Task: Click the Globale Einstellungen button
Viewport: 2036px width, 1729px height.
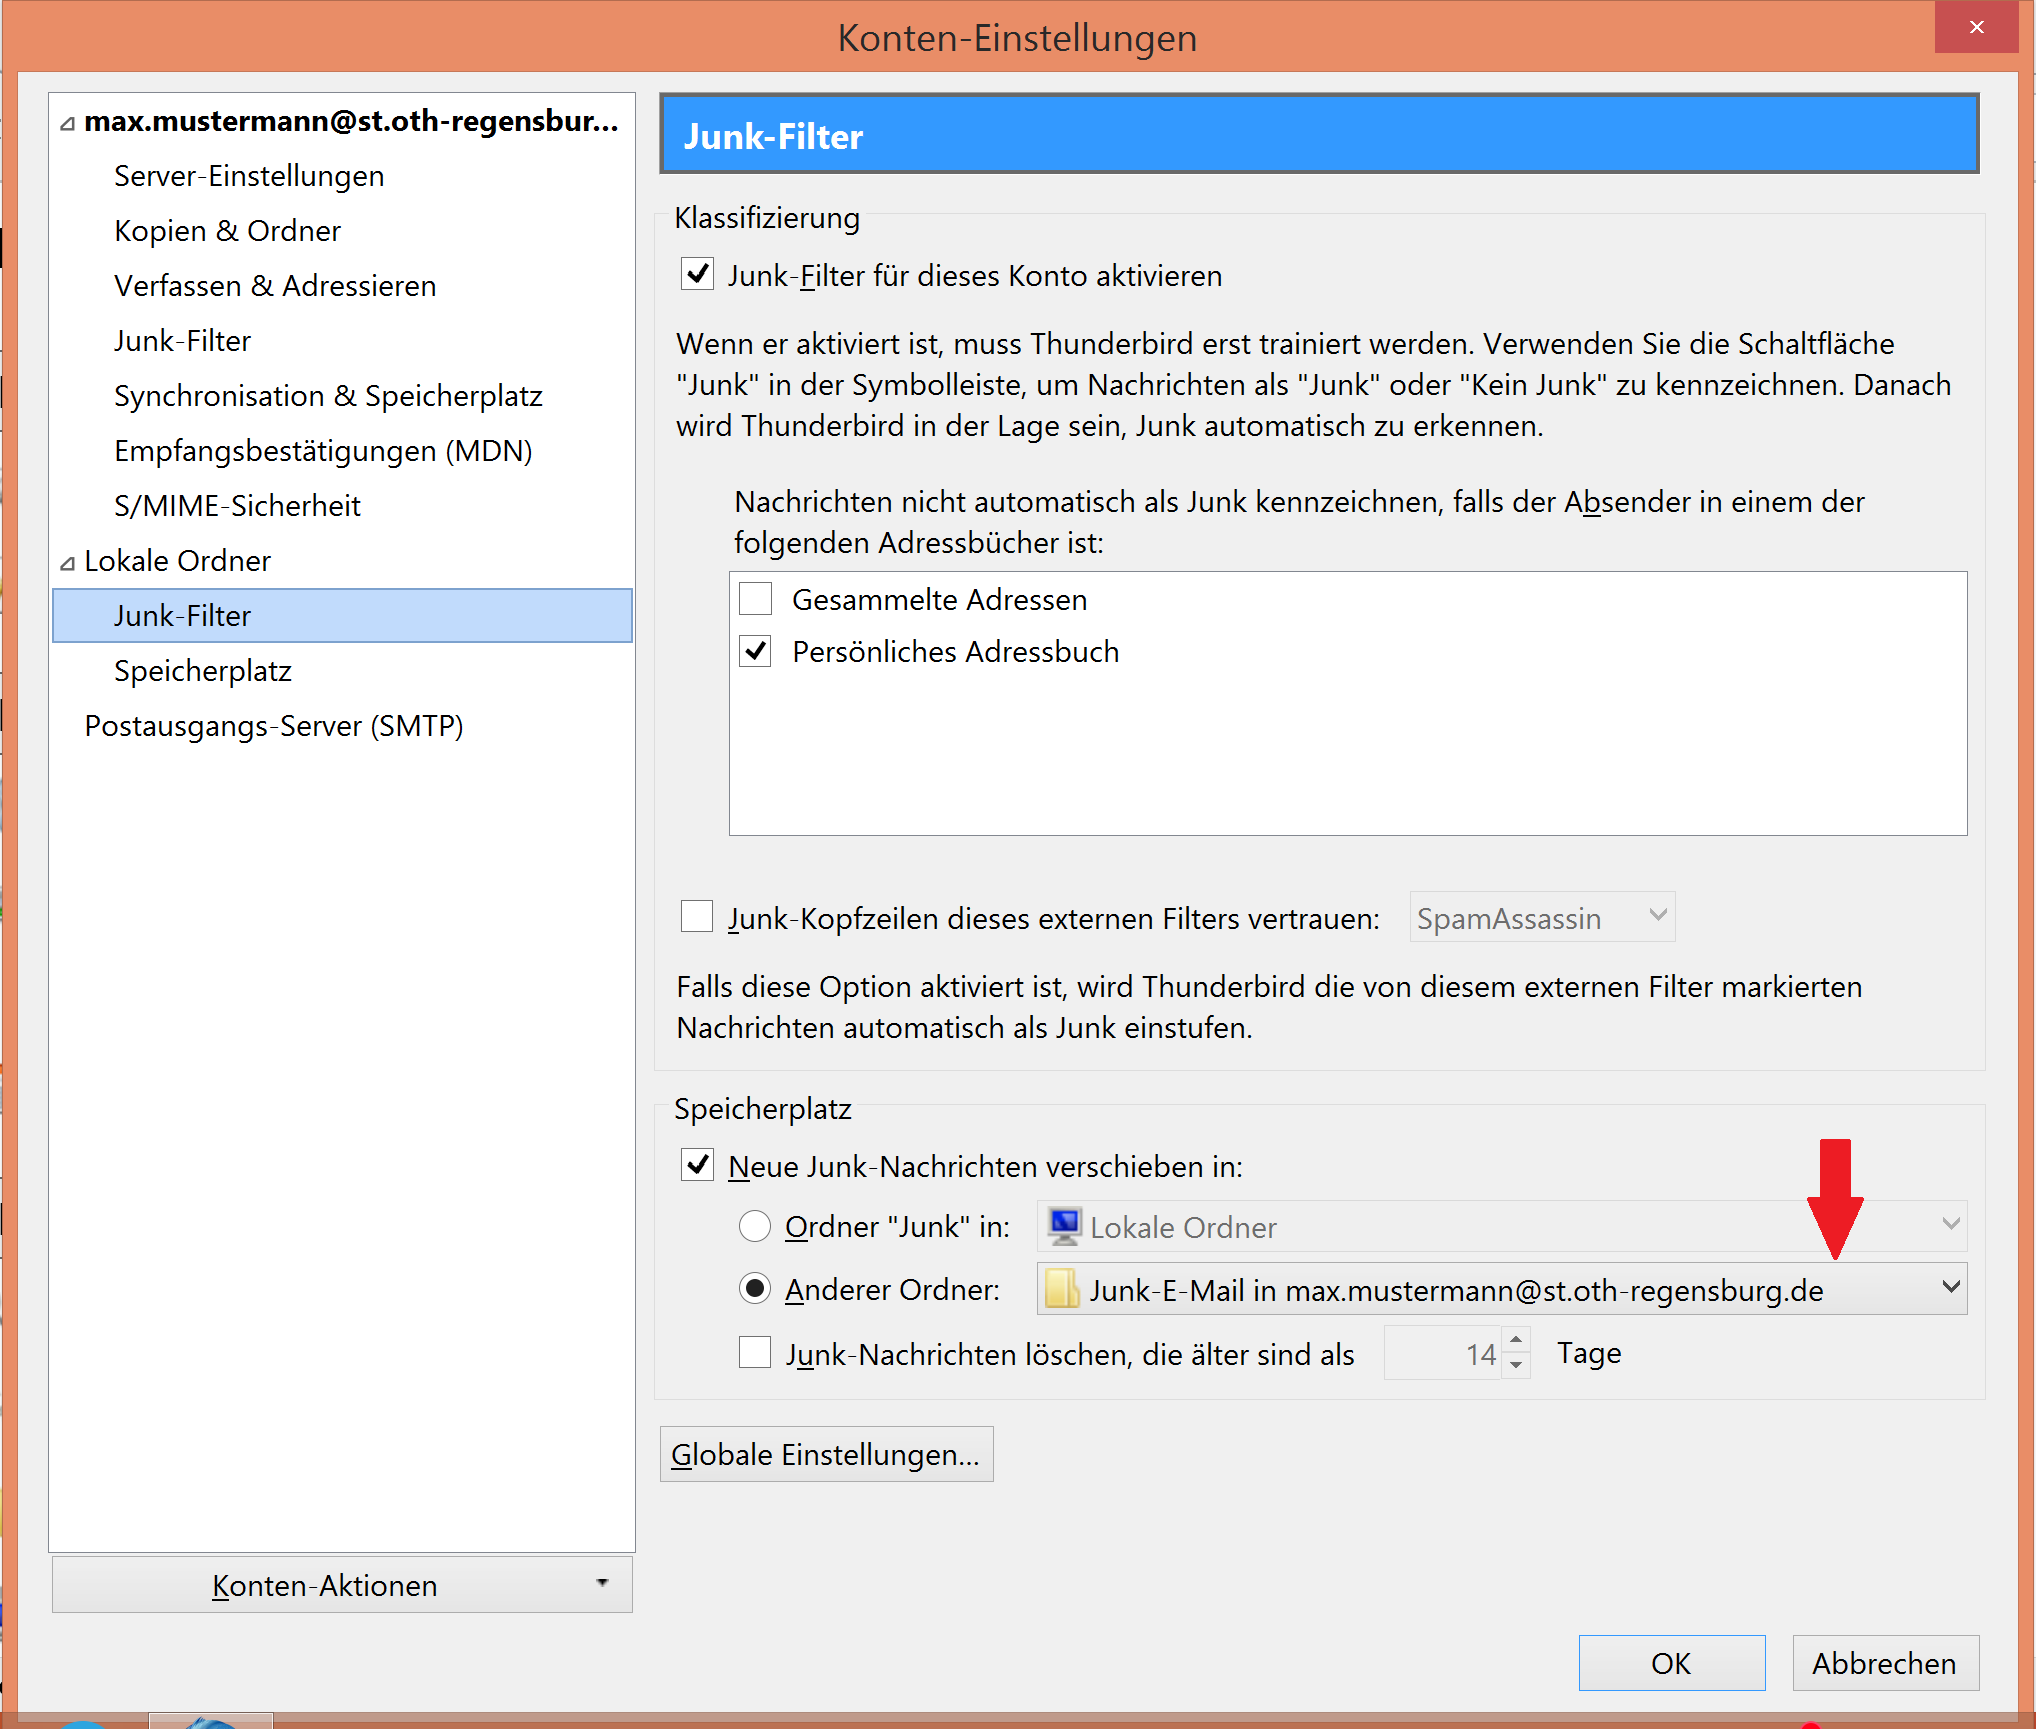Action: pos(826,1454)
